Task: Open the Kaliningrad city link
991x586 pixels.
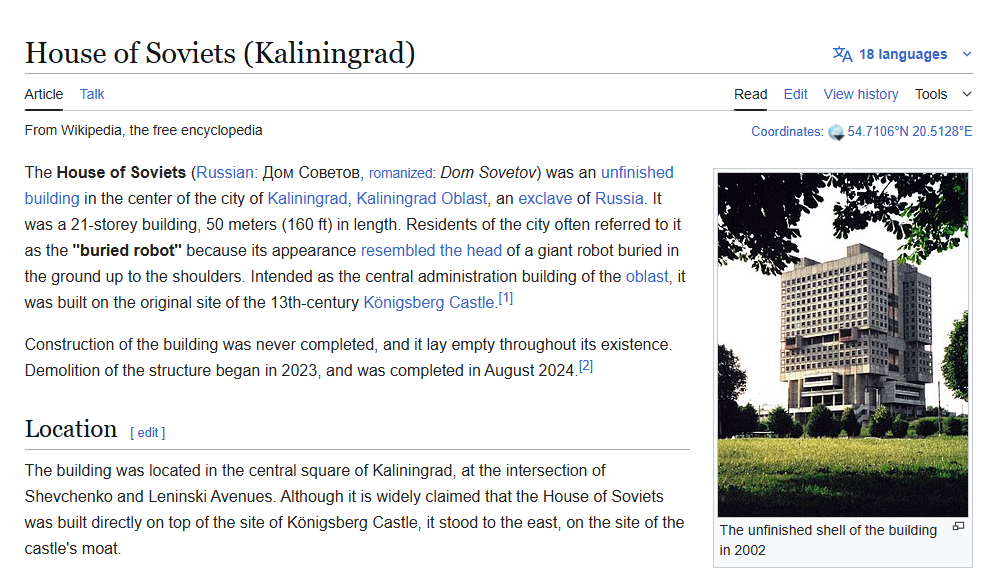Action: click(307, 198)
